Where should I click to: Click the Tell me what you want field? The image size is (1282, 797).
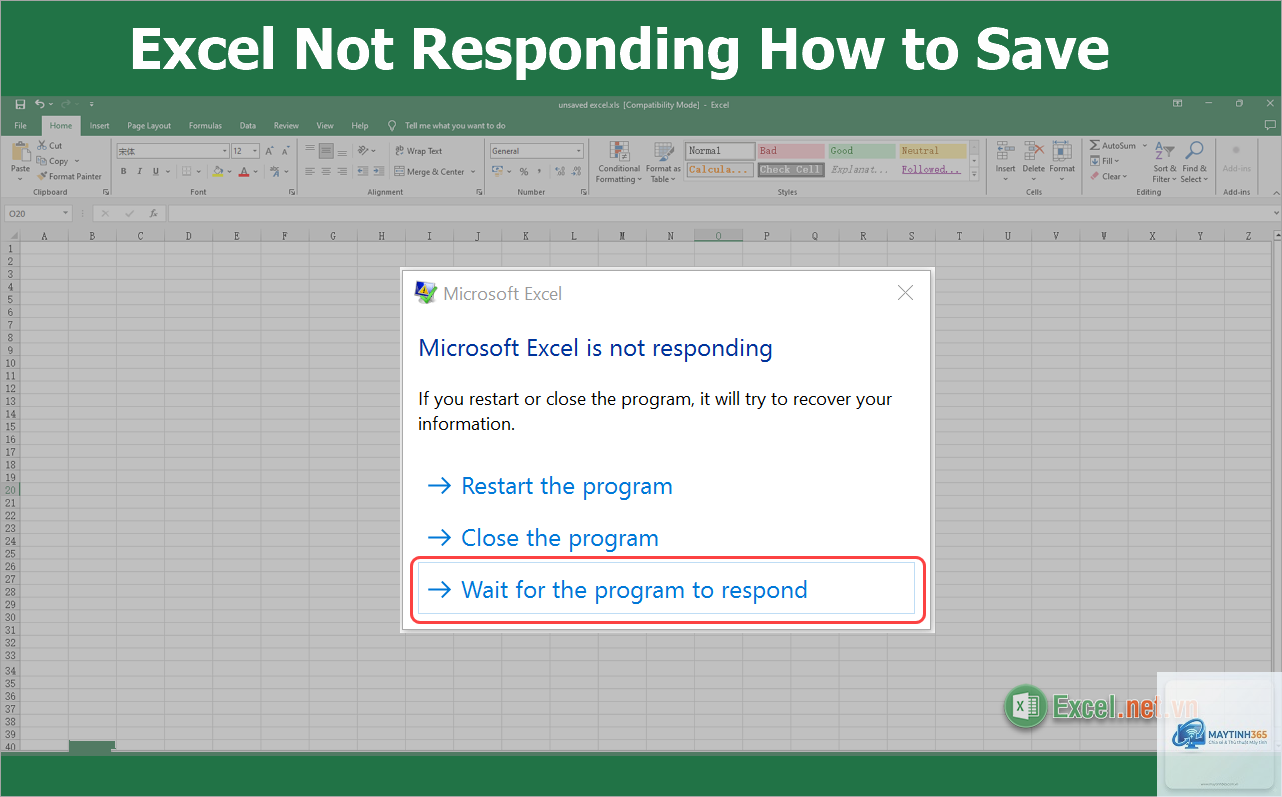[455, 126]
